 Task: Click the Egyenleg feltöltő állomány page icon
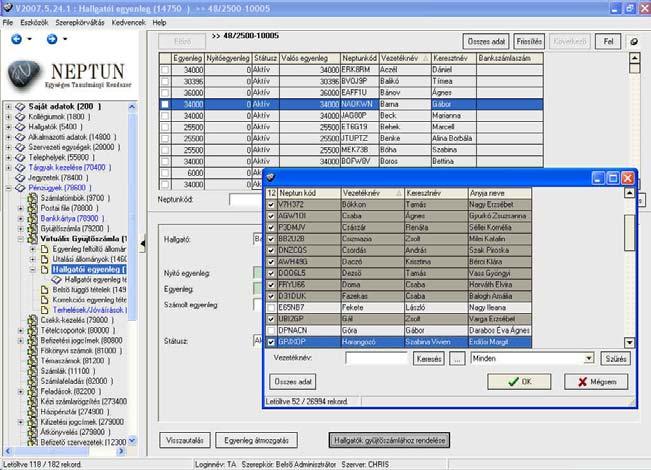(x=44, y=249)
